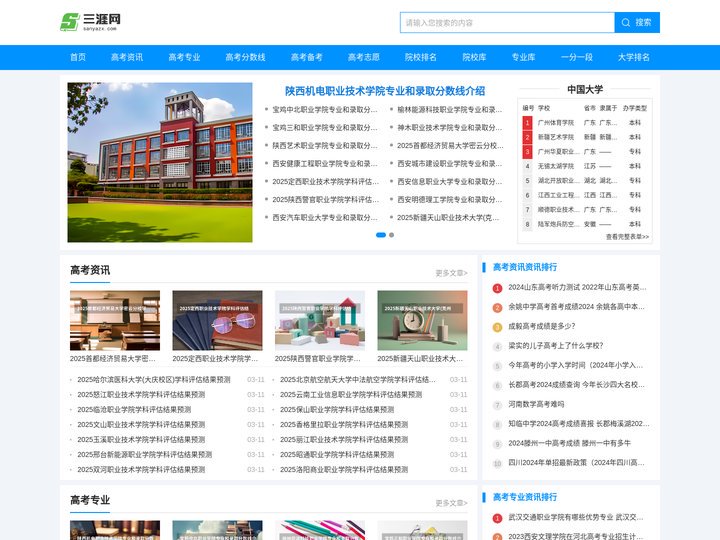Open ranked article 2024滕州一中高考成绩
The width and height of the screenshot is (720, 540).
point(569,444)
